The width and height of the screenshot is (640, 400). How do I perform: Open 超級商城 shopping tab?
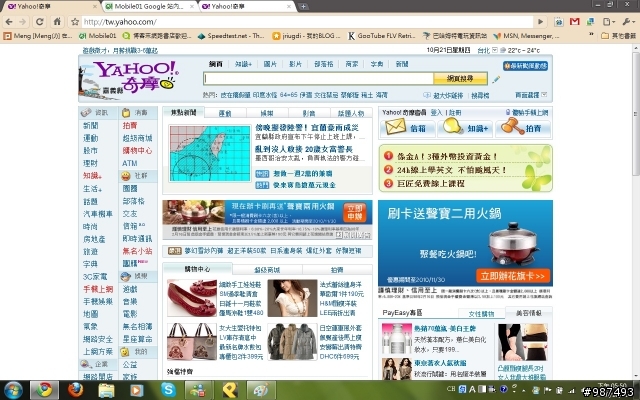(267, 270)
